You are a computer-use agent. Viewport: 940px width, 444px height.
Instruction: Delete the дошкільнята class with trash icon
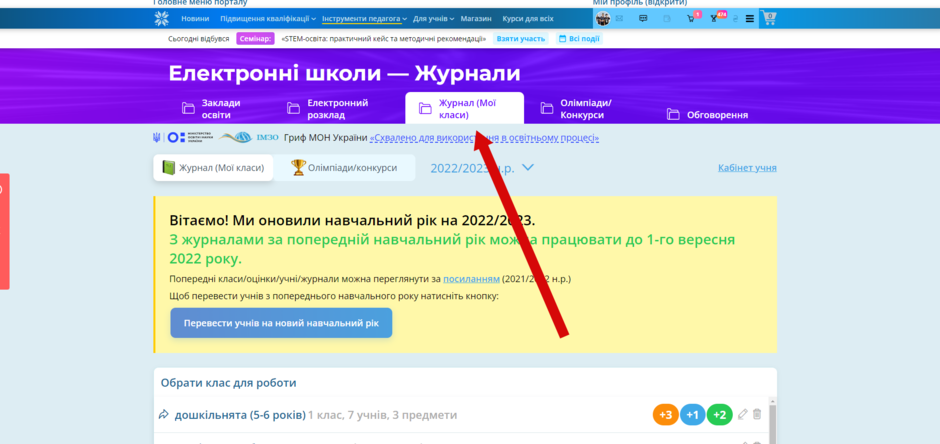pyautogui.click(x=757, y=414)
